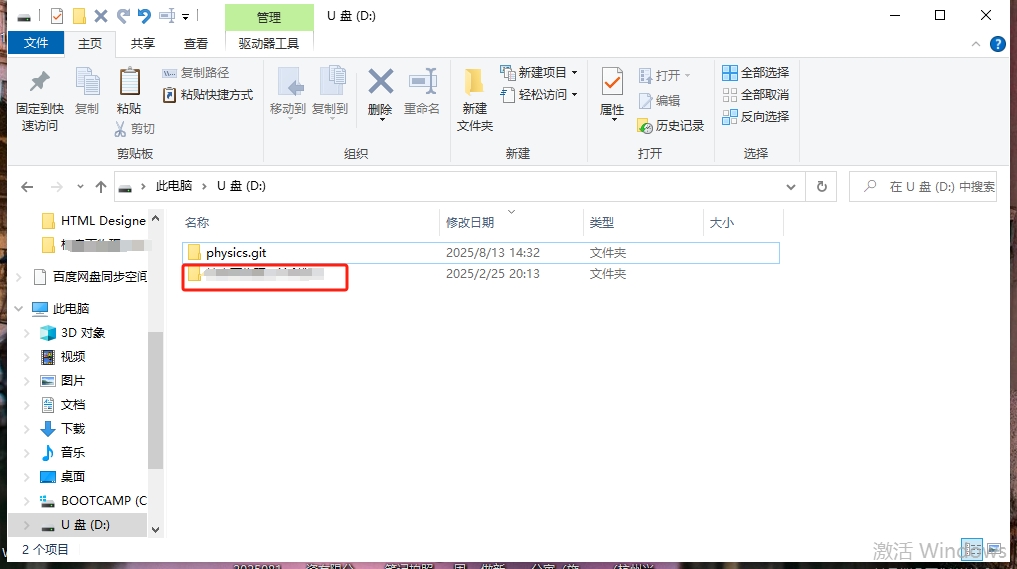Image resolution: width=1017 pixels, height=569 pixels.
Task: Click 复制路径 copy path
Action: pos(196,73)
